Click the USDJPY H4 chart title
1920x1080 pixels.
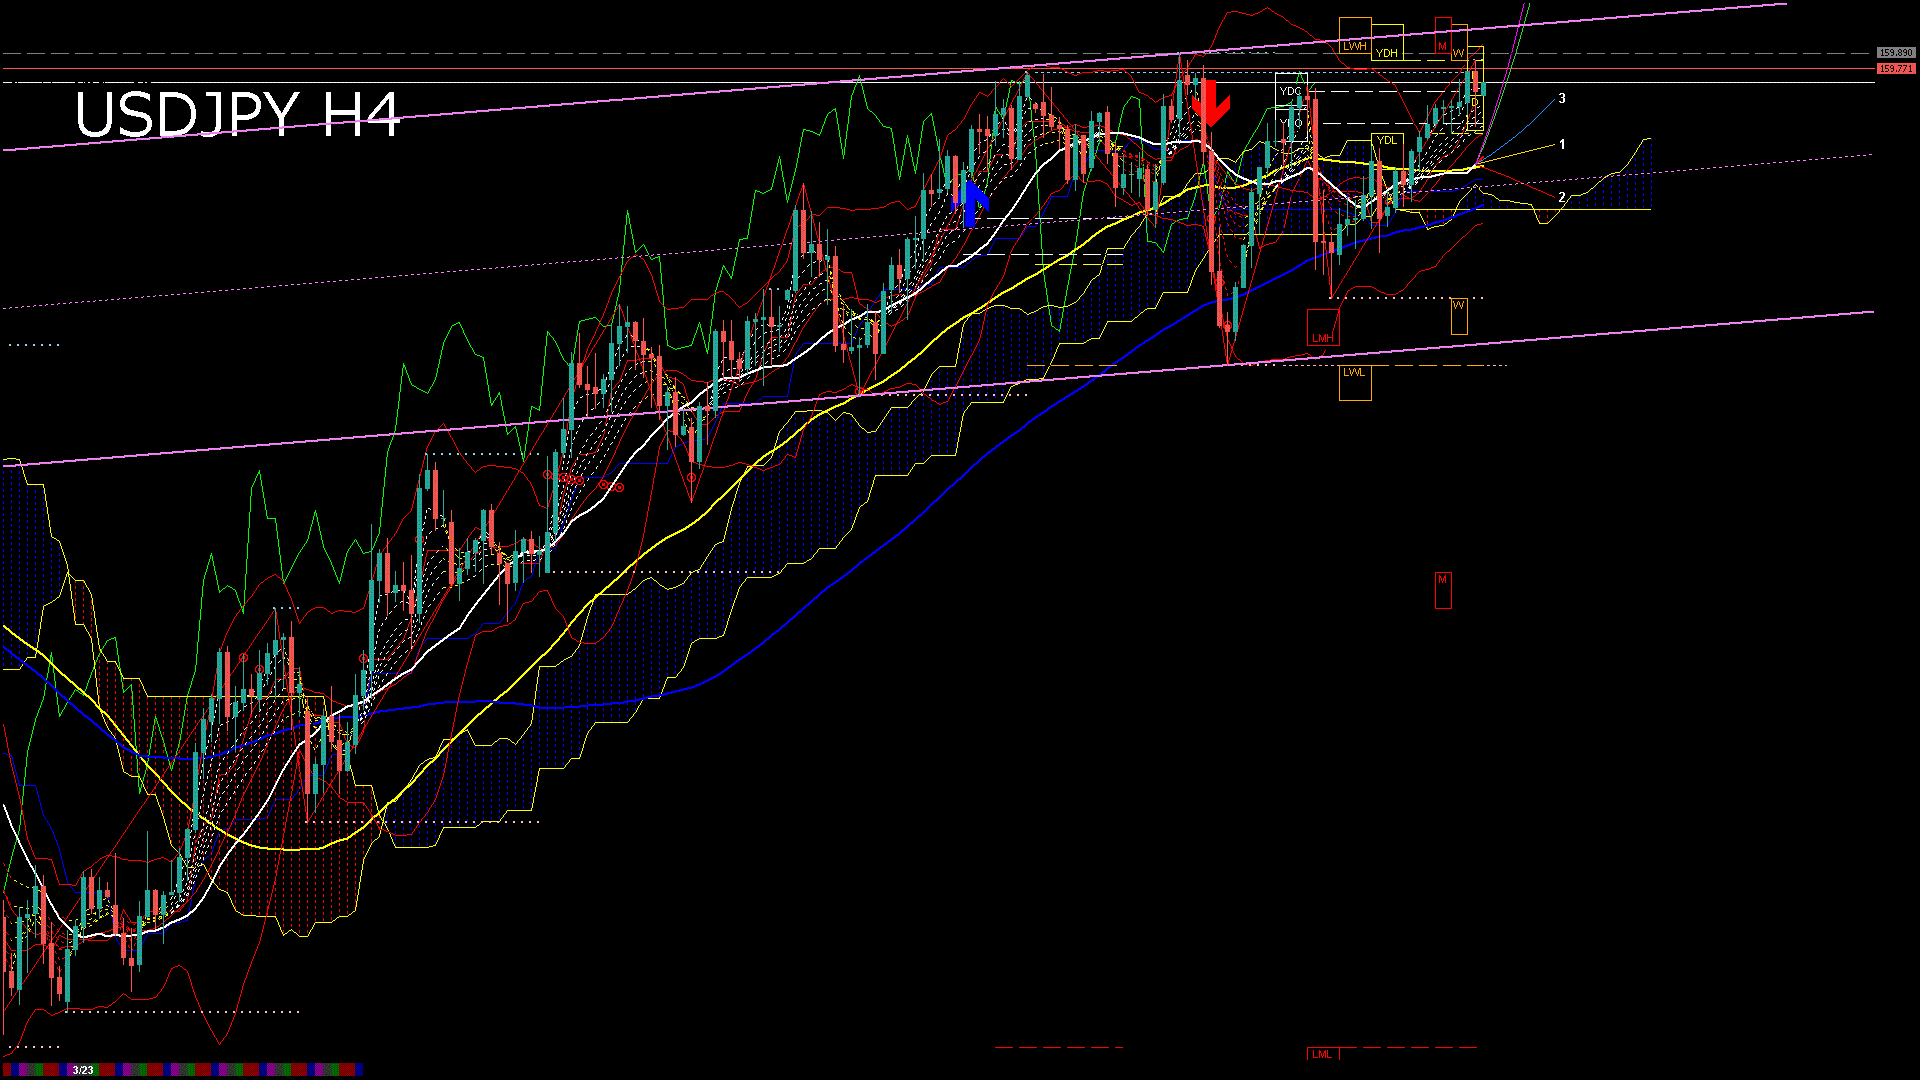[237, 114]
